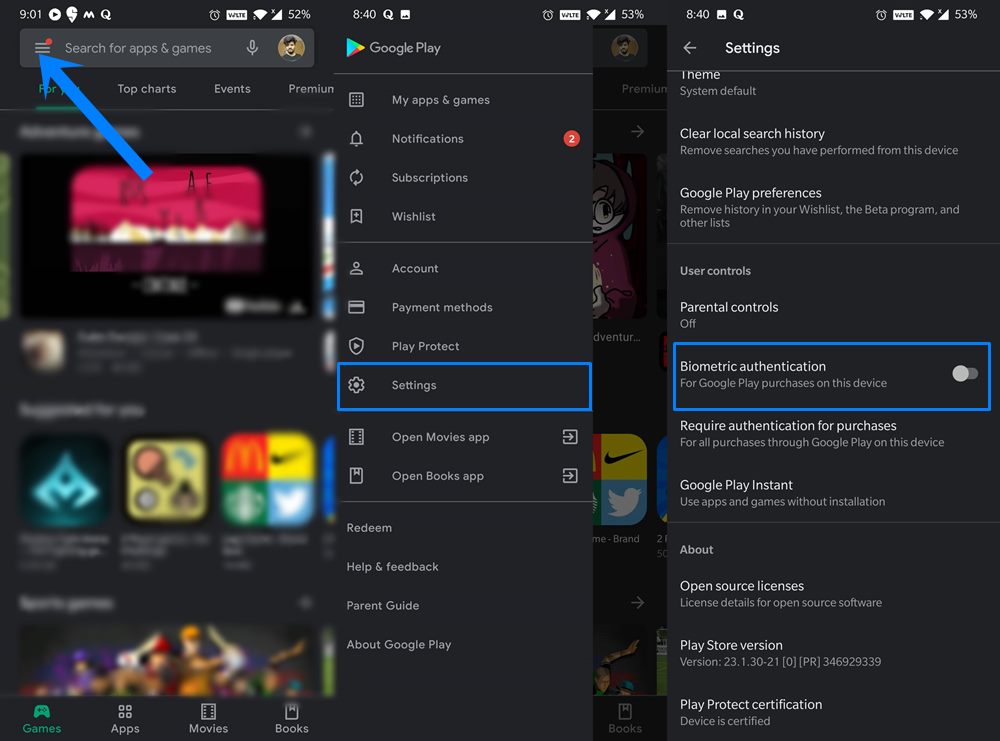Open Parental controls setting

(833, 315)
